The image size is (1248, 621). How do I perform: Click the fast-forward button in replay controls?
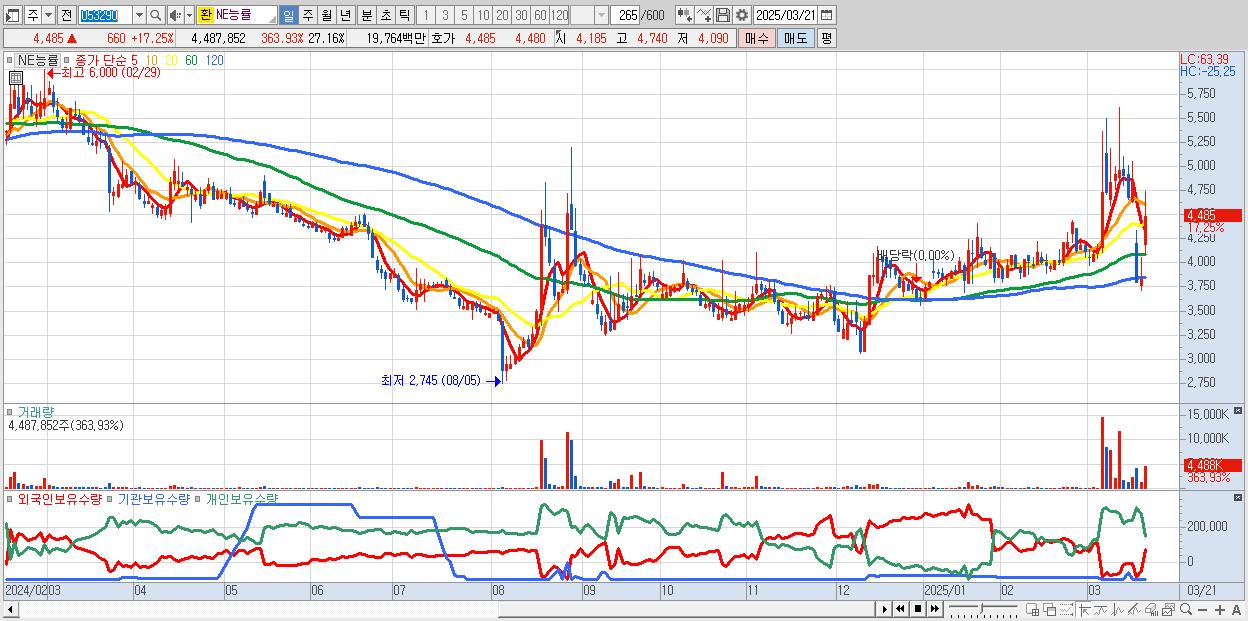tap(934, 609)
